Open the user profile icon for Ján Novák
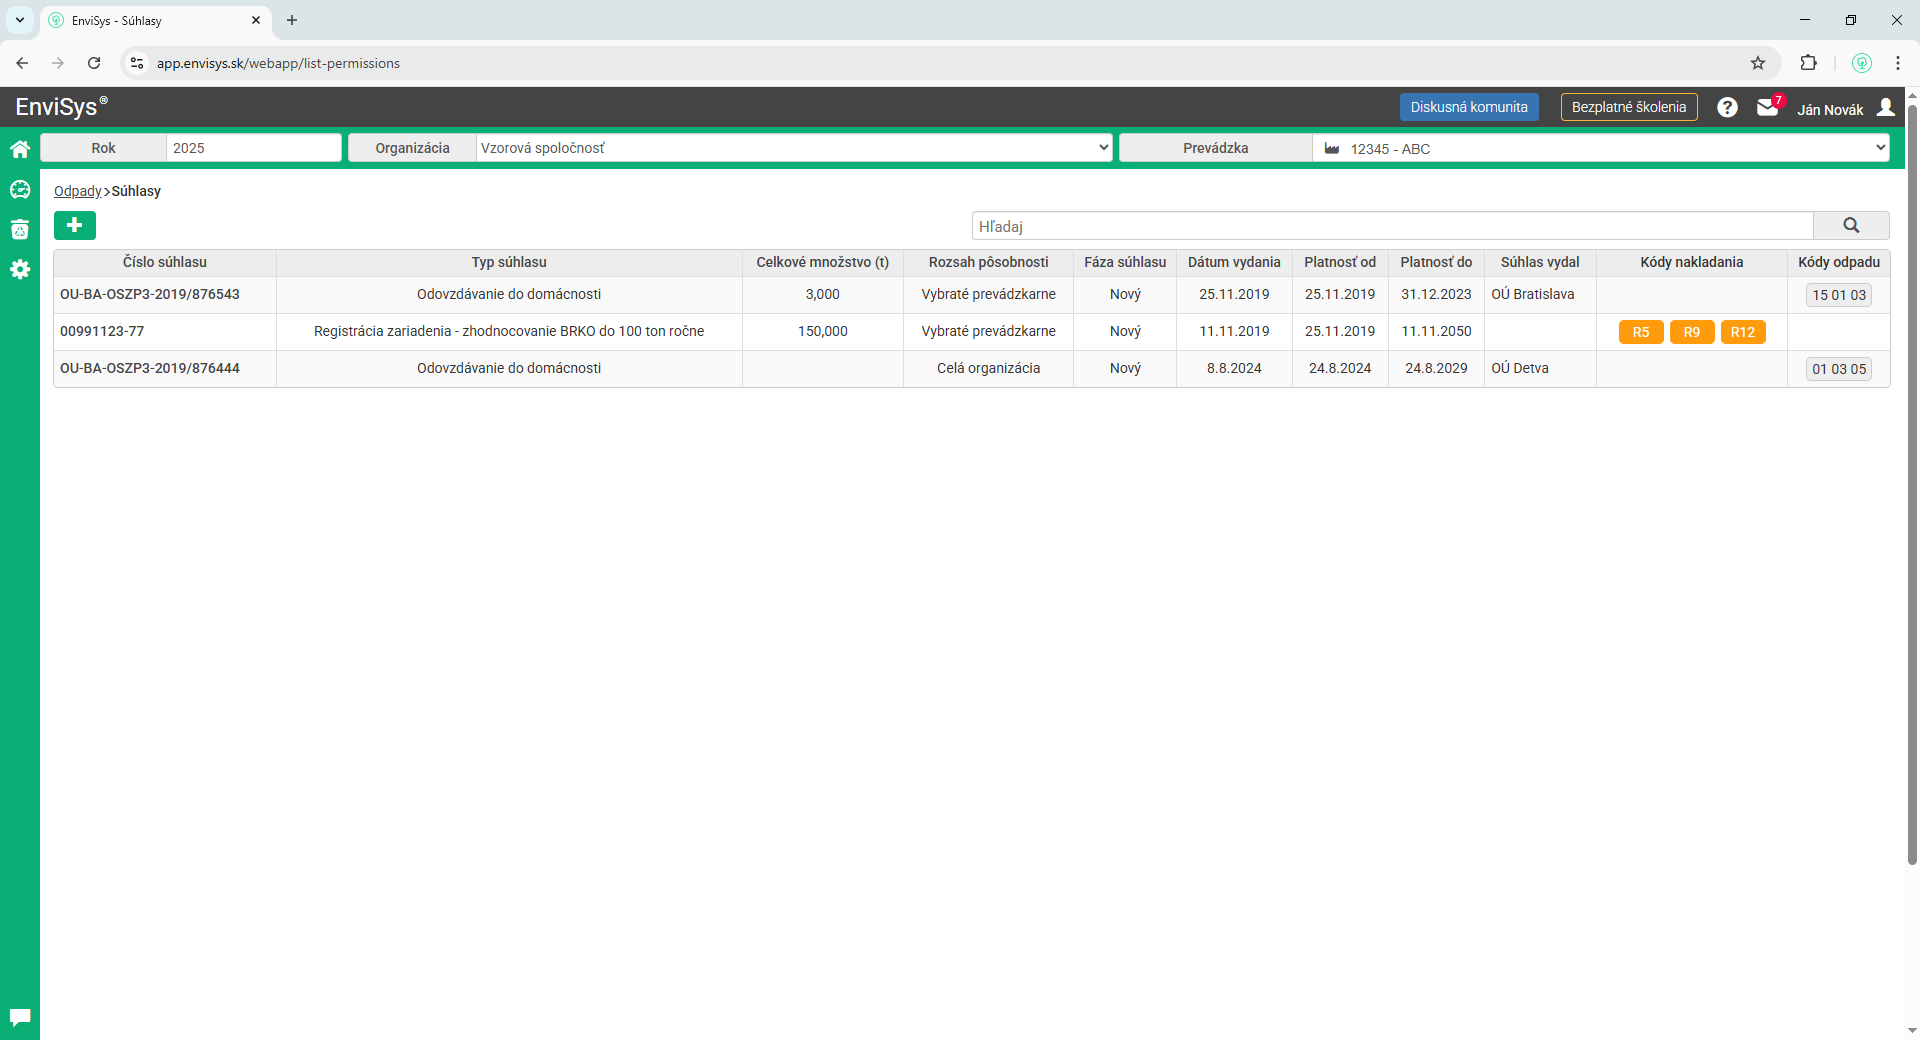 coord(1885,108)
